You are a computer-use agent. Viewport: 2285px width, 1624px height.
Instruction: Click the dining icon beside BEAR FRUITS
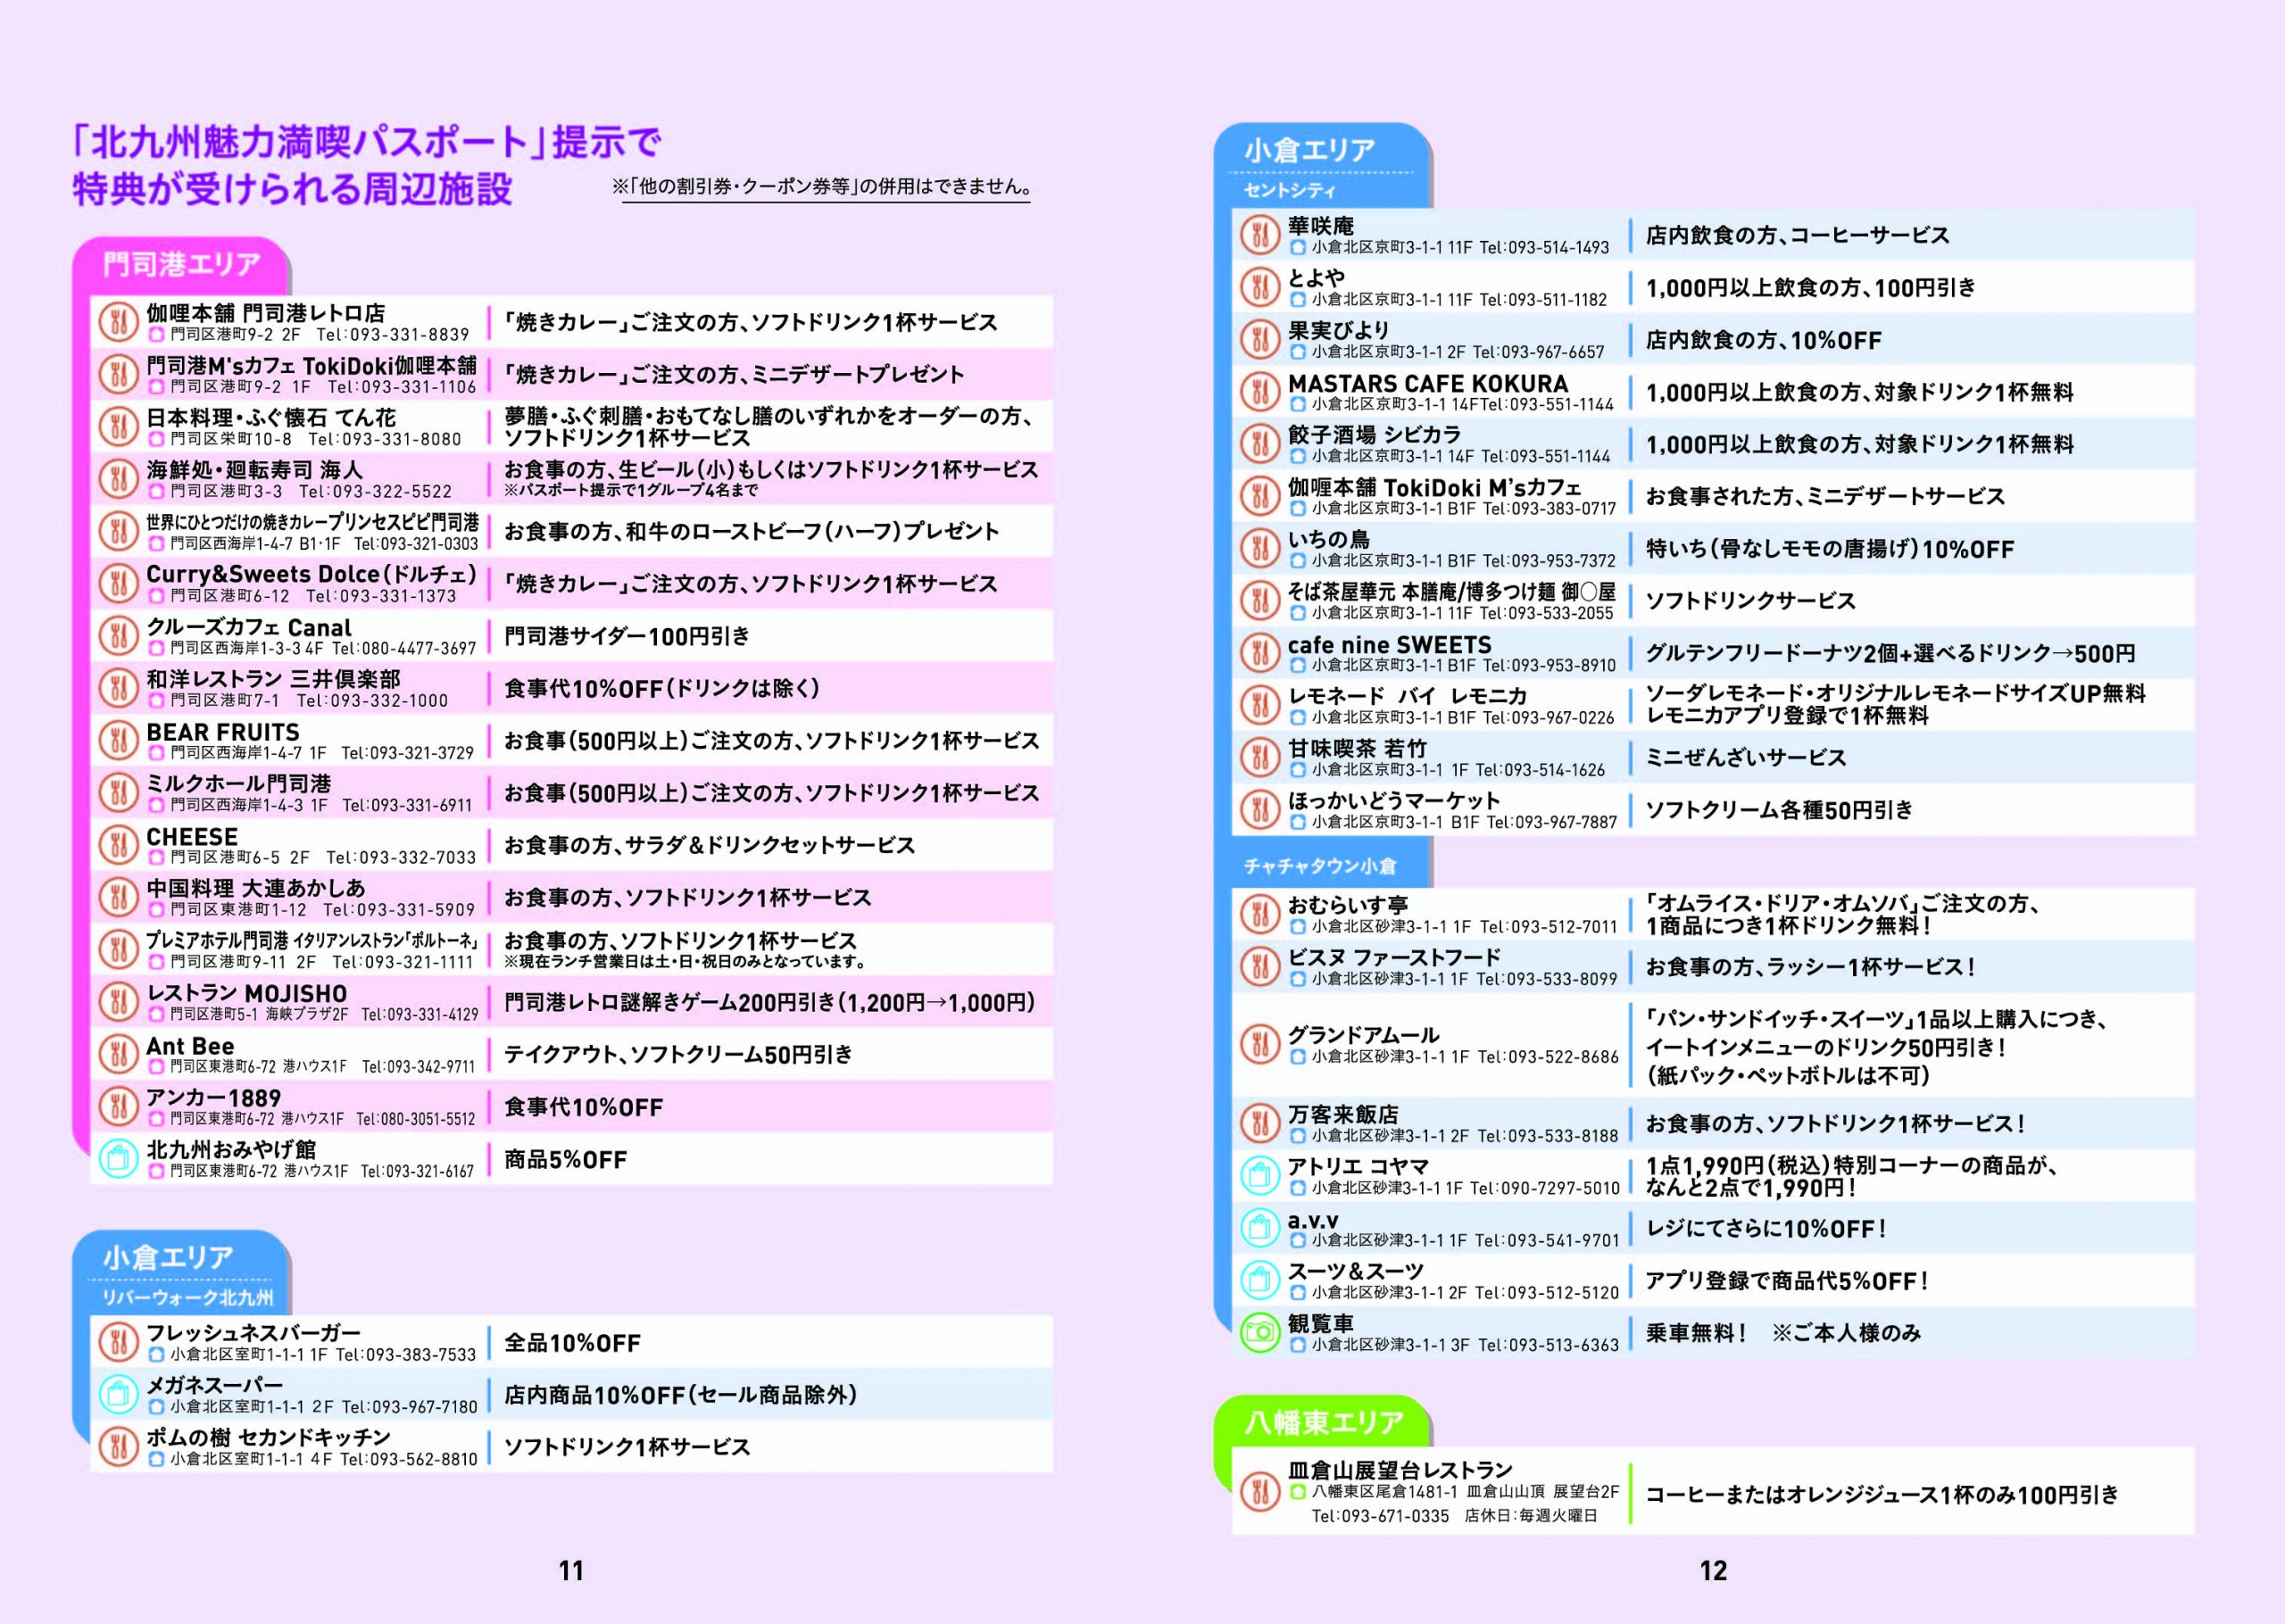click(x=118, y=740)
